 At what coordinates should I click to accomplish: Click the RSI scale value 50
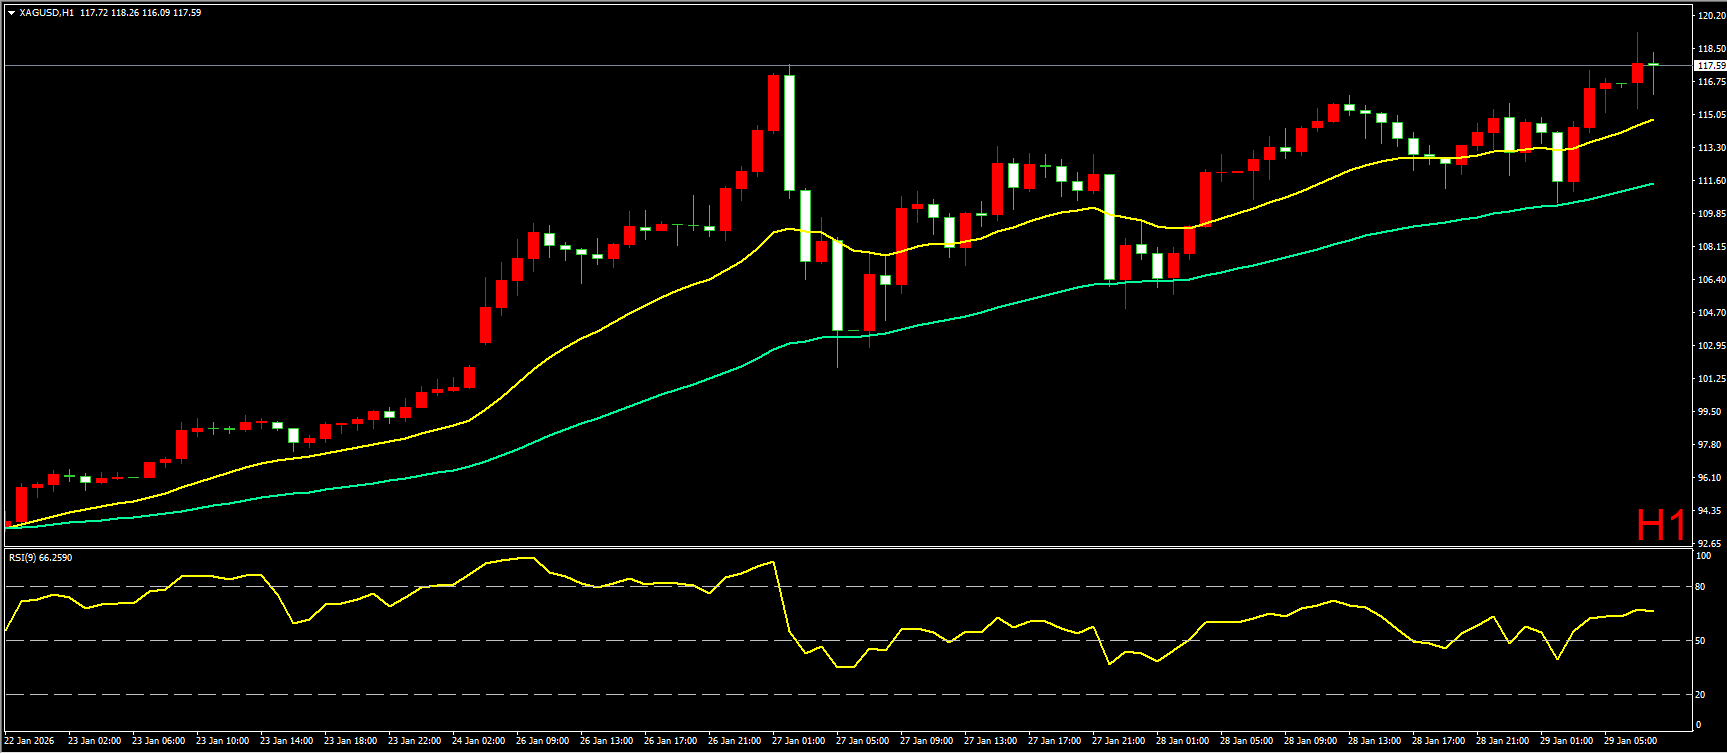[x=1700, y=641]
